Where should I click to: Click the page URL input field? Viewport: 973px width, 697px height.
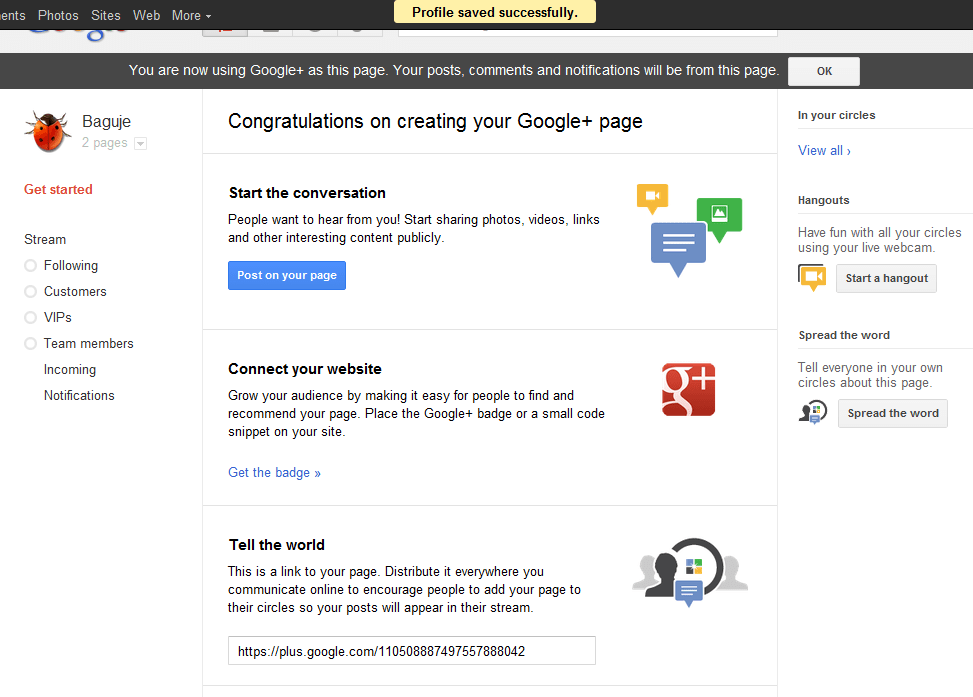(x=411, y=651)
